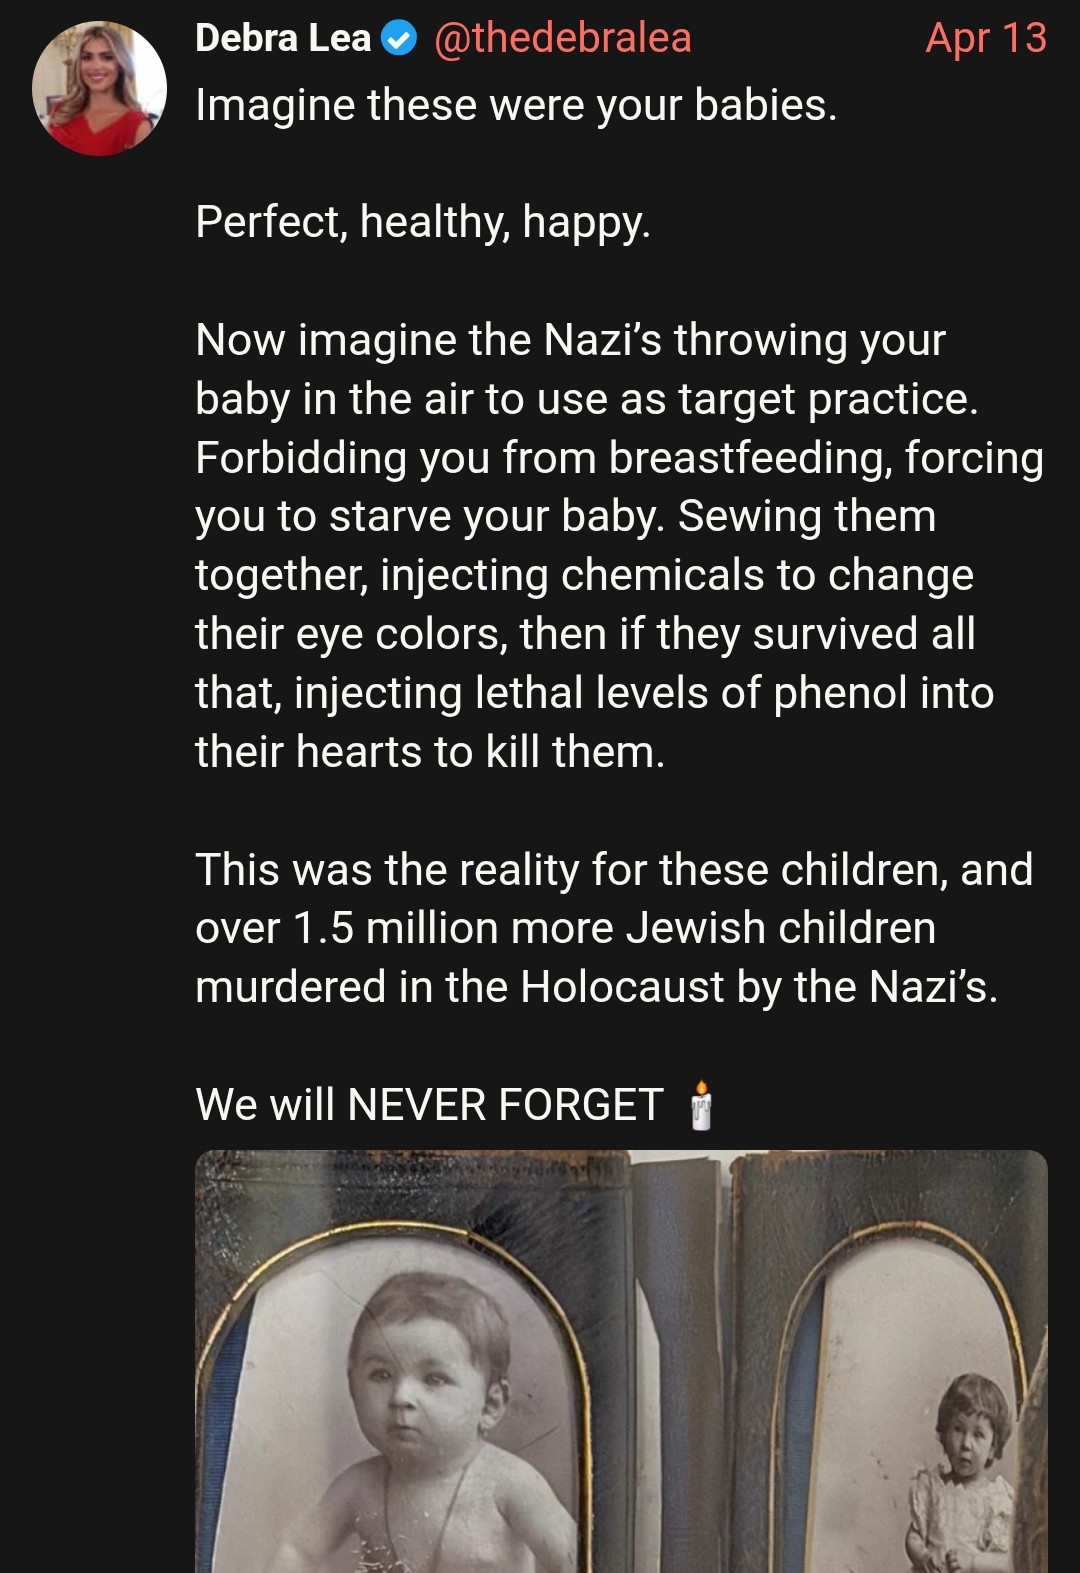Click the text 'Perfect, healthy, happy.'
Screen dimensions: 1080x1573
pyautogui.click(x=423, y=222)
